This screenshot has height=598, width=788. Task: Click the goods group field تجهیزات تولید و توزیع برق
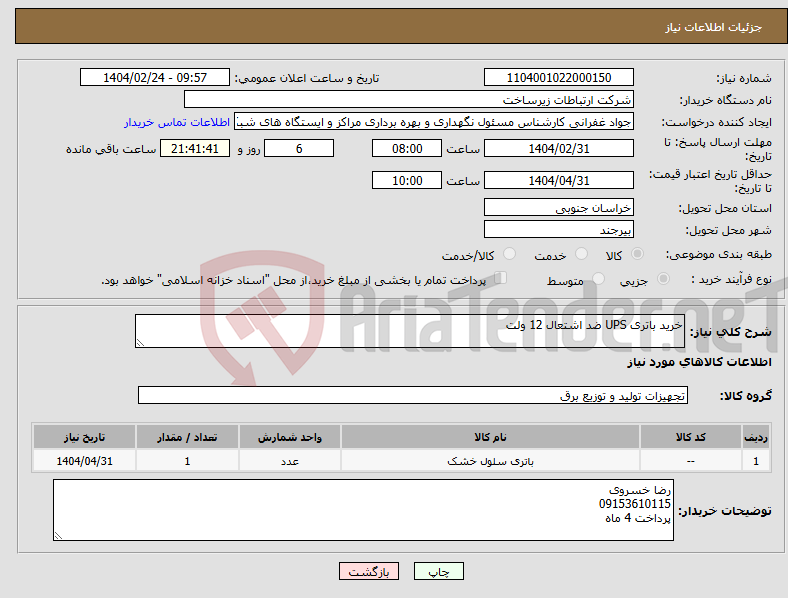click(x=413, y=395)
